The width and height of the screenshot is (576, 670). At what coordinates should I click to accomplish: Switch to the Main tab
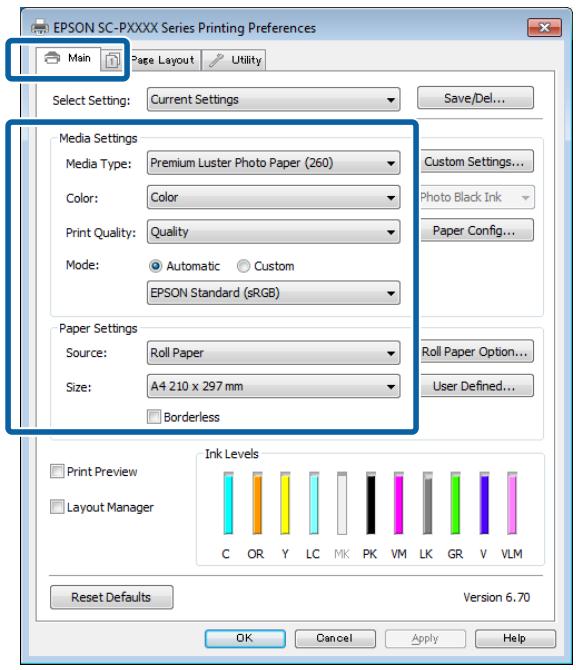point(68,59)
